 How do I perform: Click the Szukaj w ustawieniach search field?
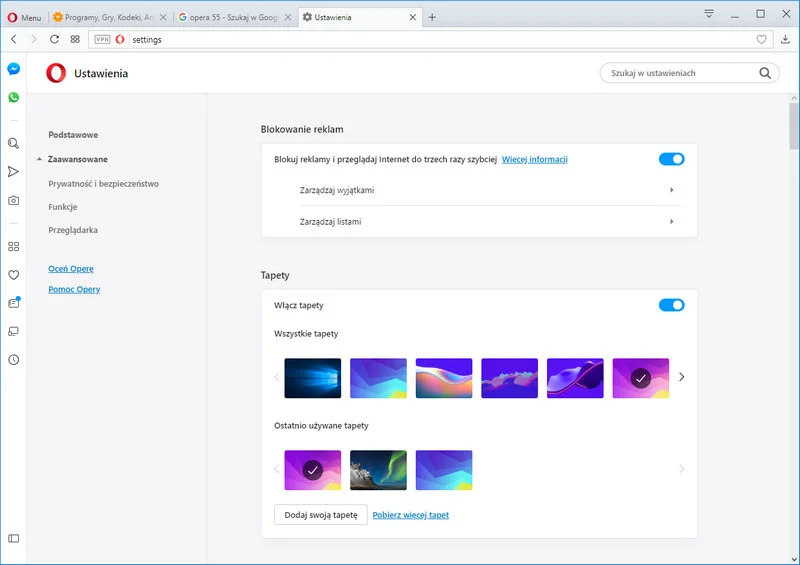click(680, 73)
